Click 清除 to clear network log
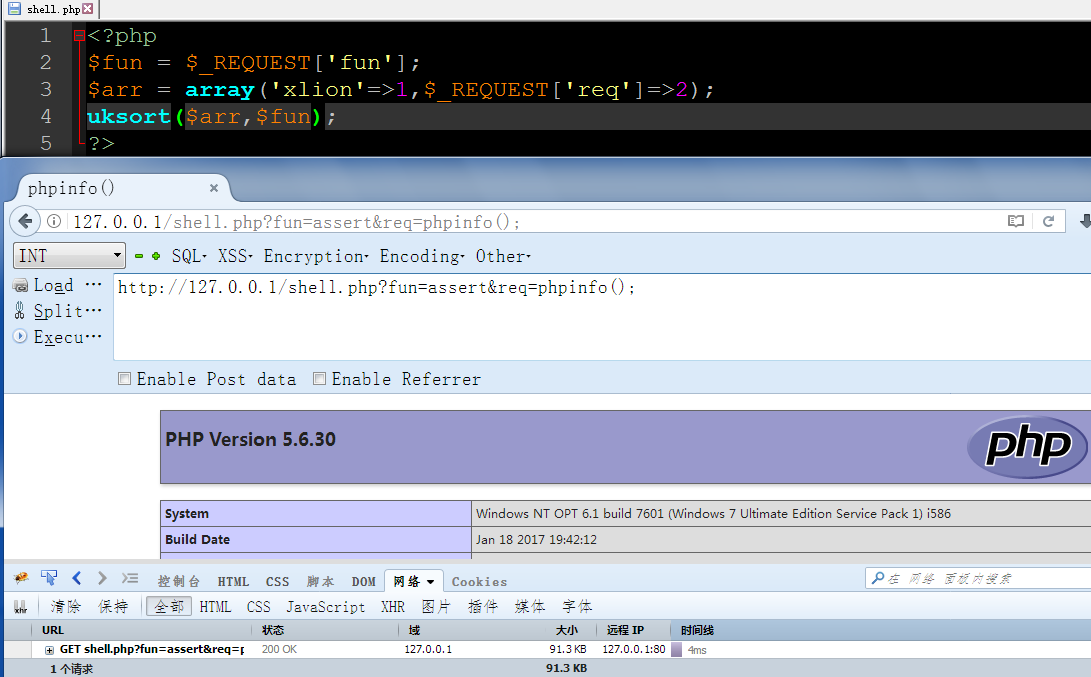 point(65,607)
